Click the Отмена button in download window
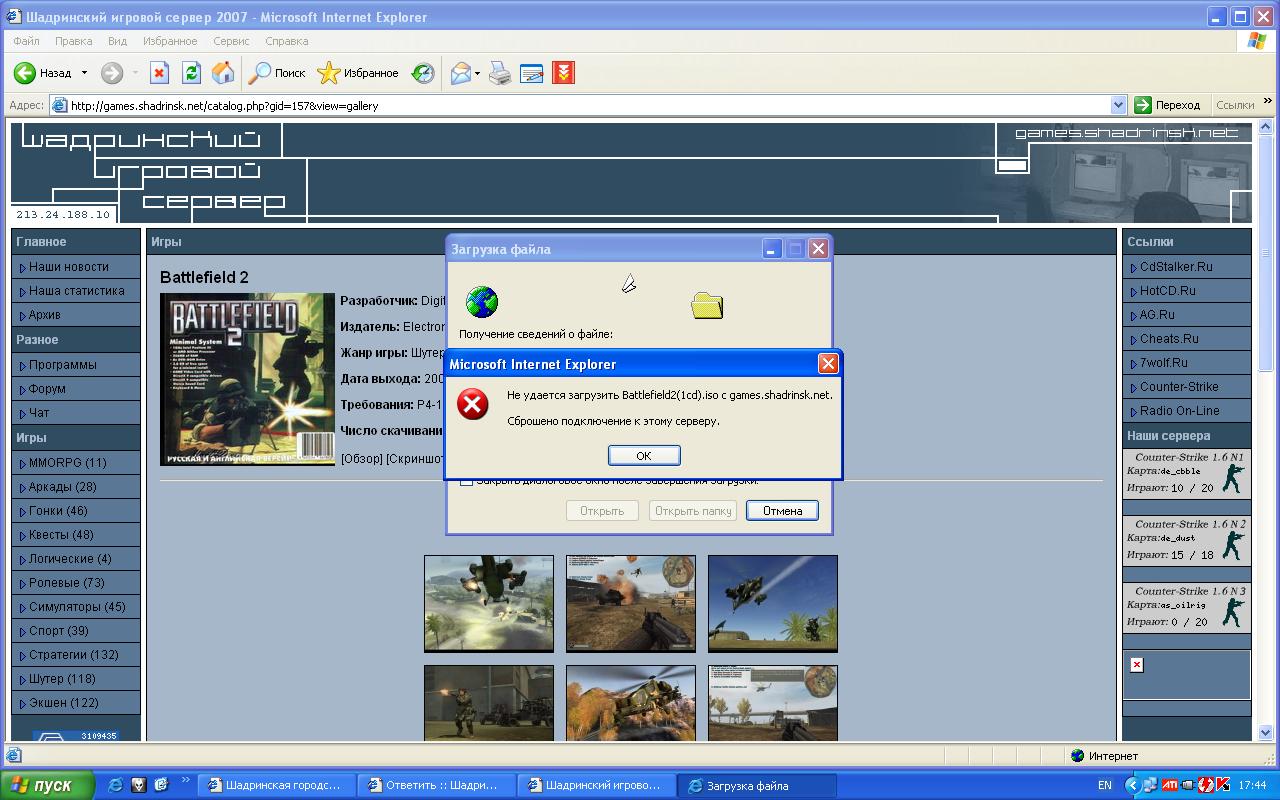The width and height of the screenshot is (1280, 800). [782, 510]
